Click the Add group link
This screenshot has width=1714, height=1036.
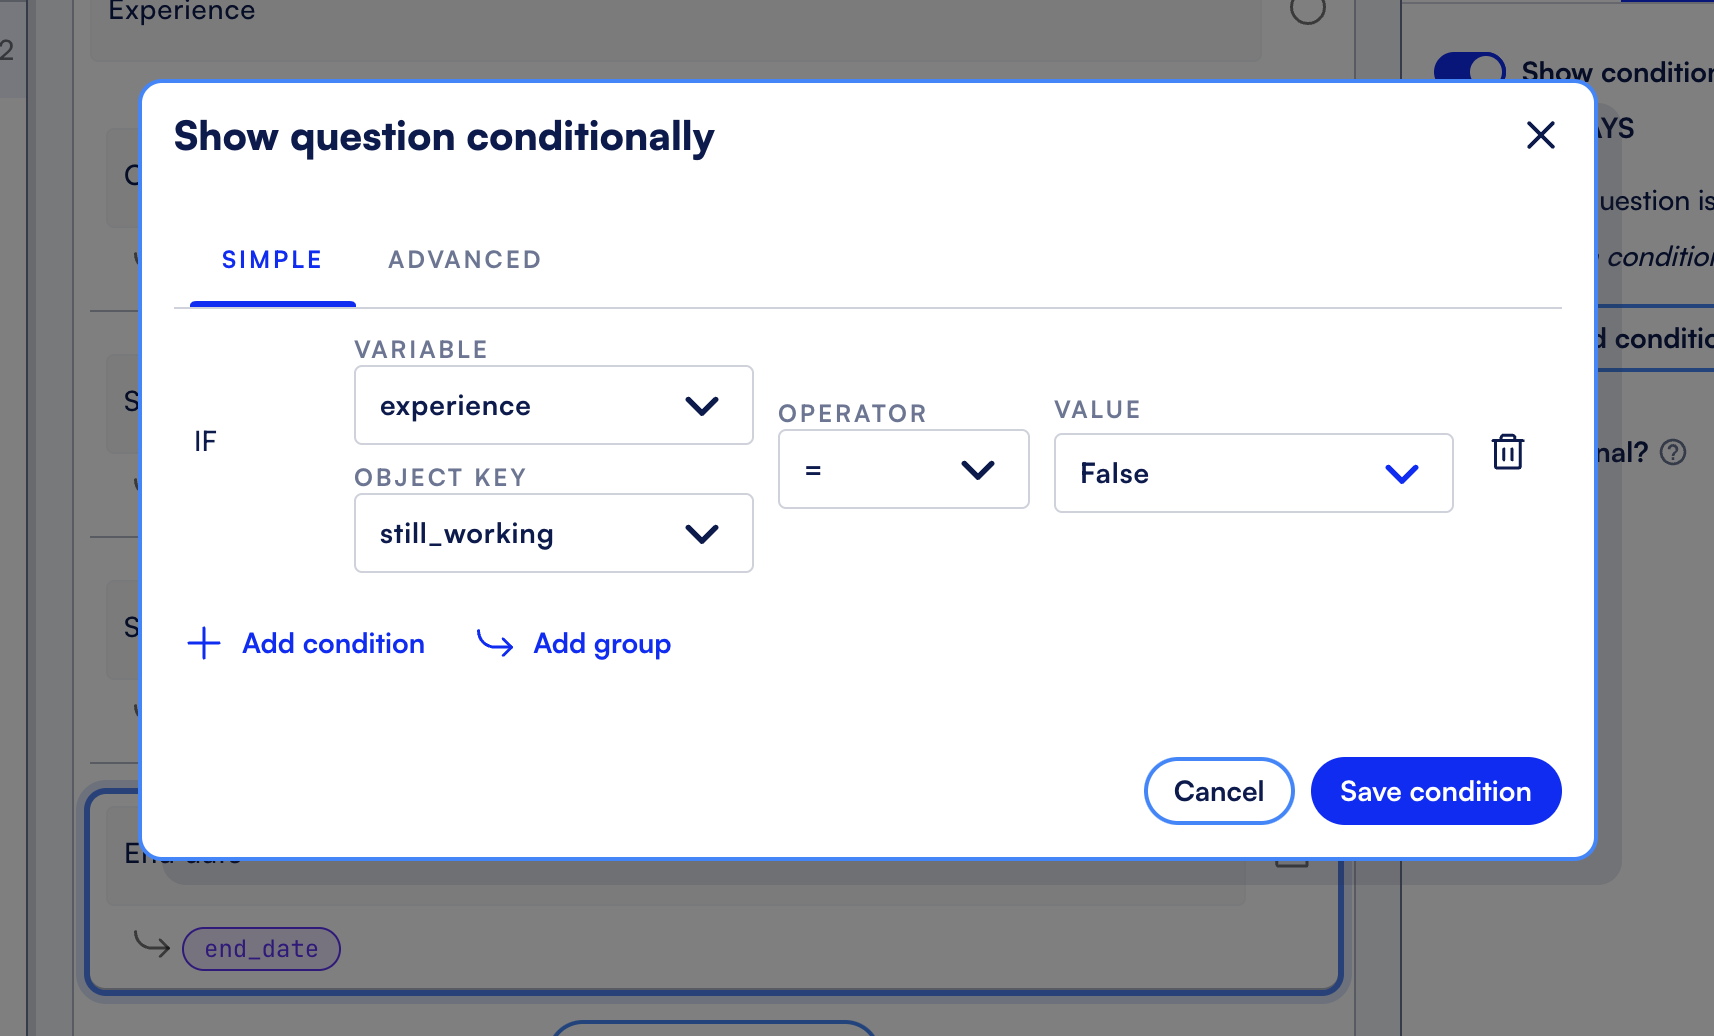point(602,643)
